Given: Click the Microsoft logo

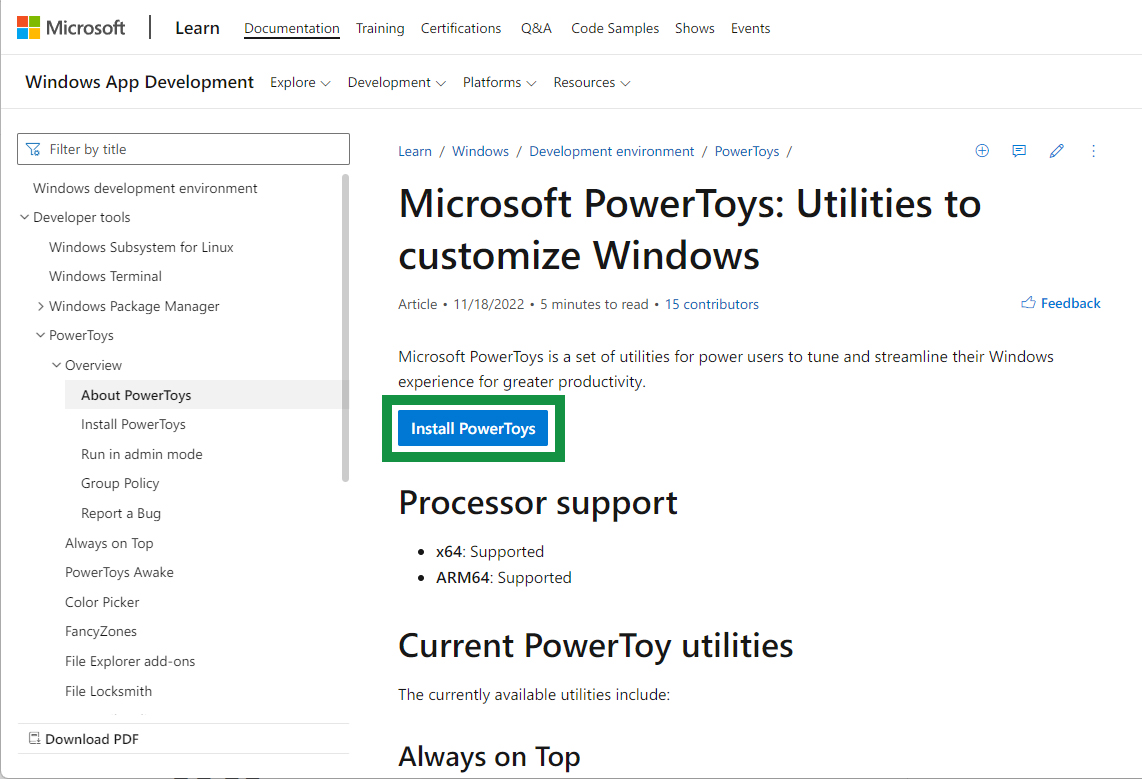Looking at the screenshot, I should pos(71,28).
